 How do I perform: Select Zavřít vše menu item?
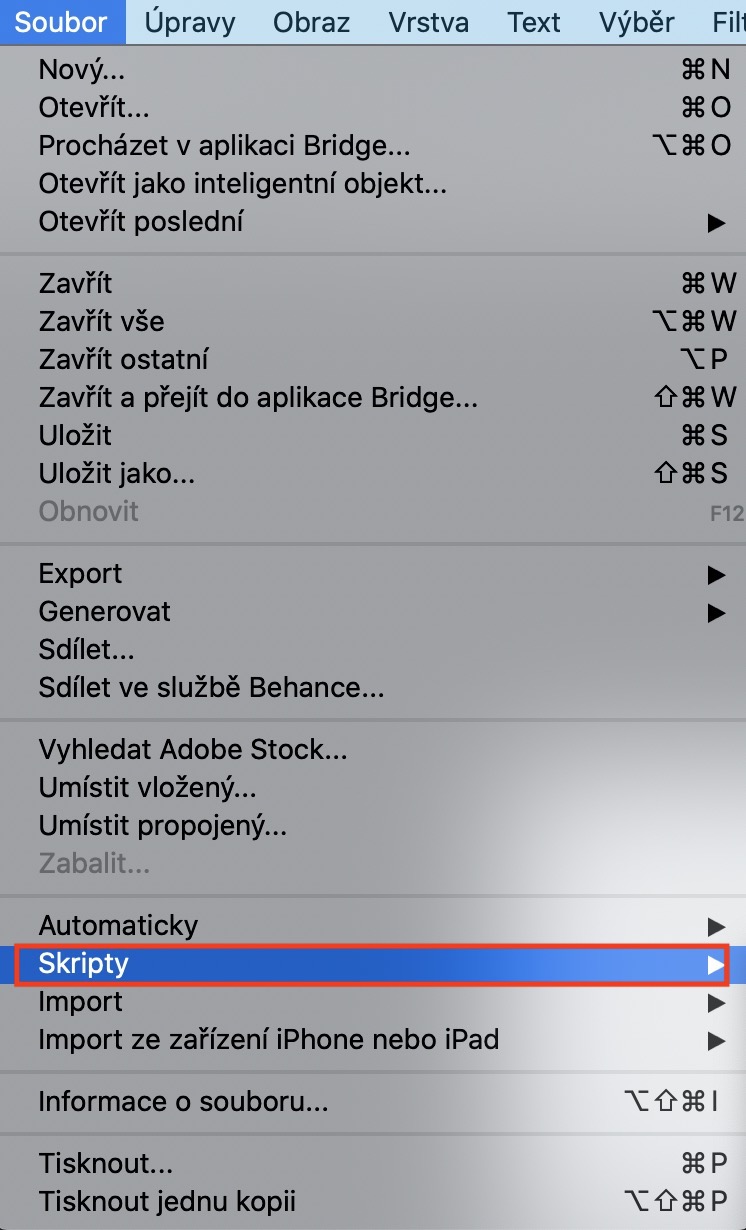(101, 322)
